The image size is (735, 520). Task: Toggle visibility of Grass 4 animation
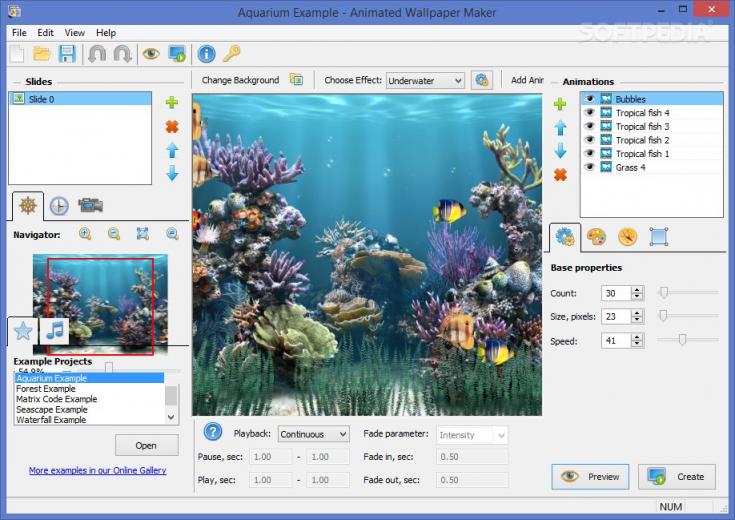click(x=590, y=167)
